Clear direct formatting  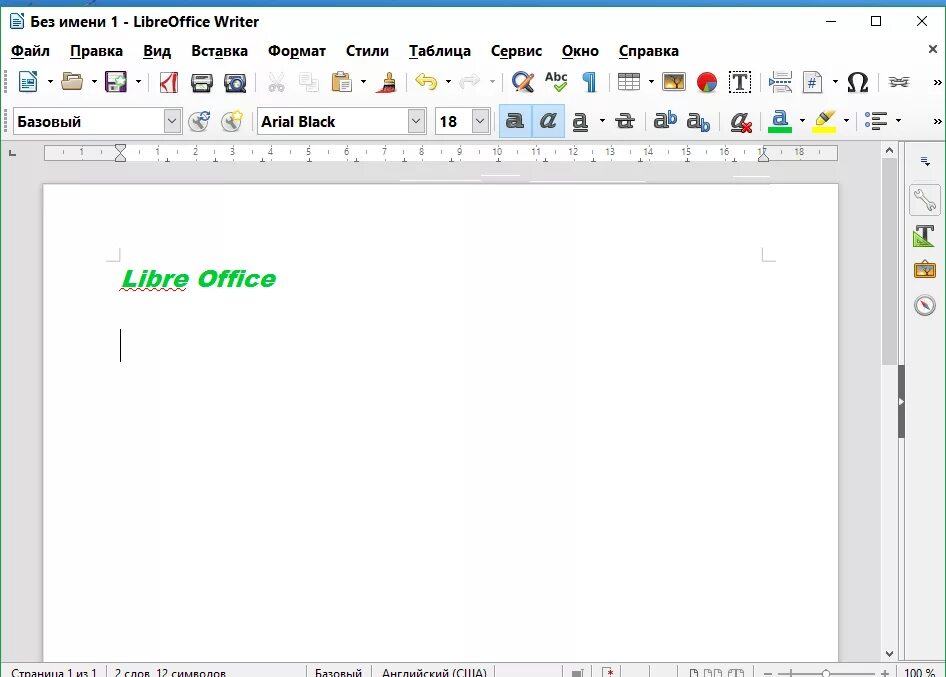click(x=740, y=121)
